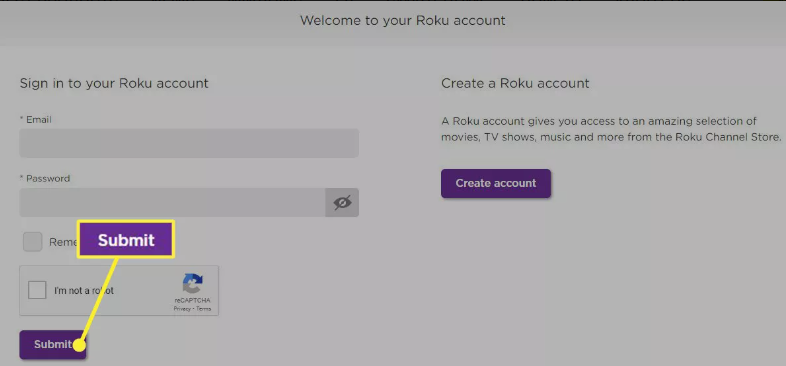The image size is (786, 366).
Task: Check the Remember me checkbox
Action: coord(33,242)
